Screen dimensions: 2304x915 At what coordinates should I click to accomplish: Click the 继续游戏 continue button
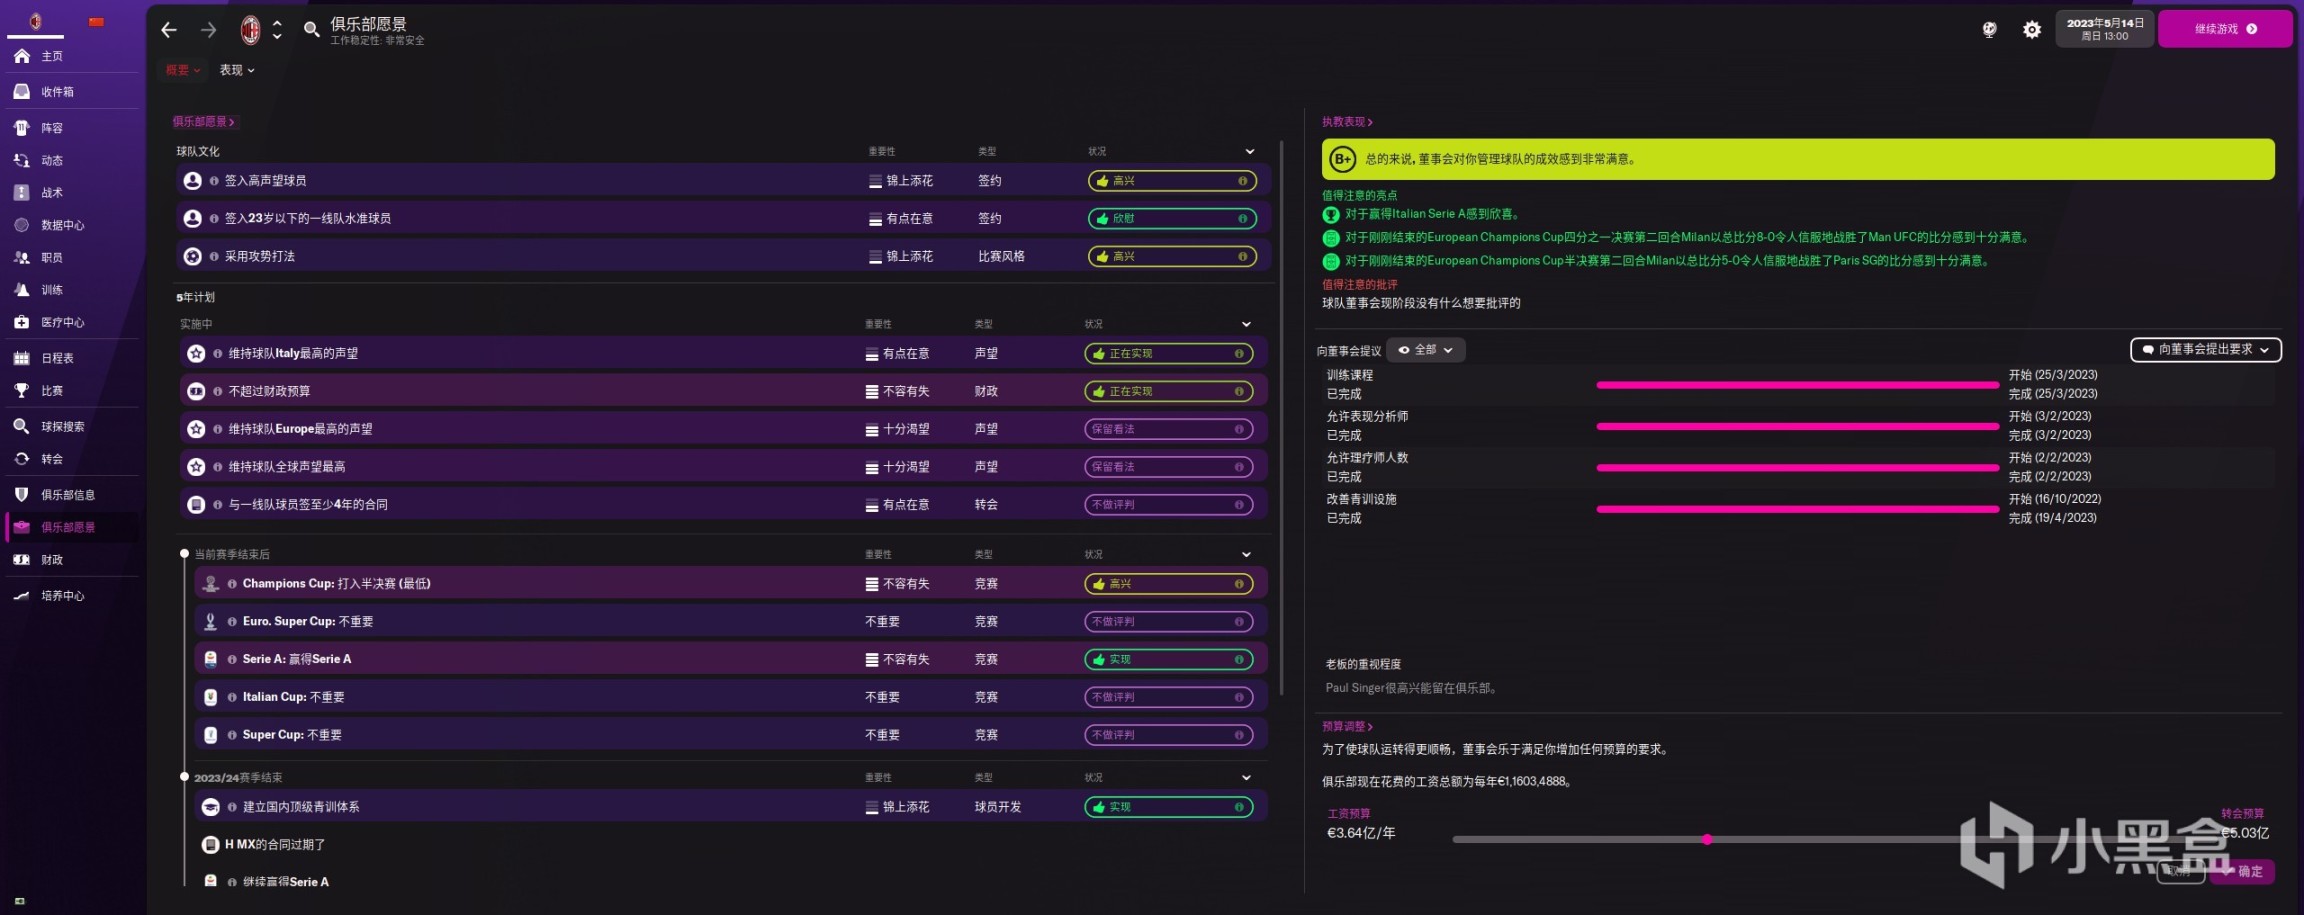coord(2224,29)
